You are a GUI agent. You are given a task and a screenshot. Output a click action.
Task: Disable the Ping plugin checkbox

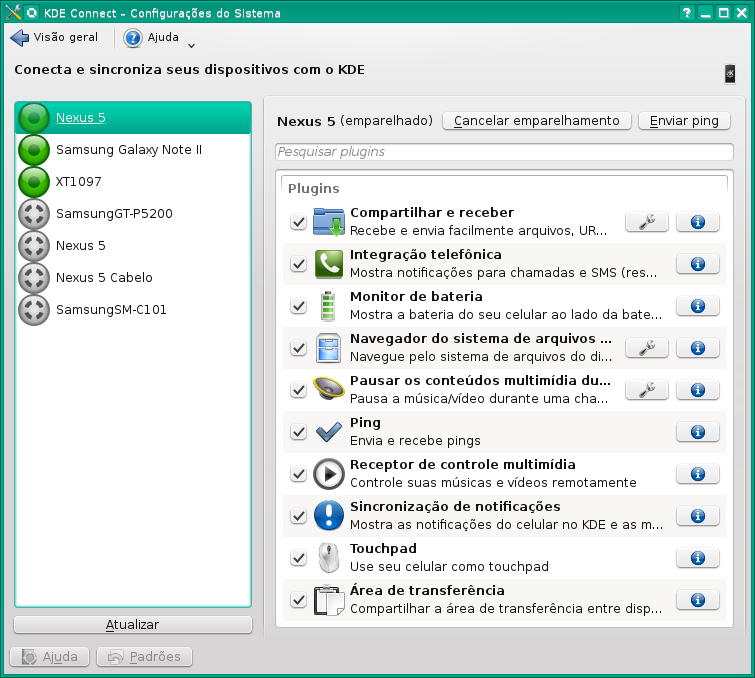point(299,432)
